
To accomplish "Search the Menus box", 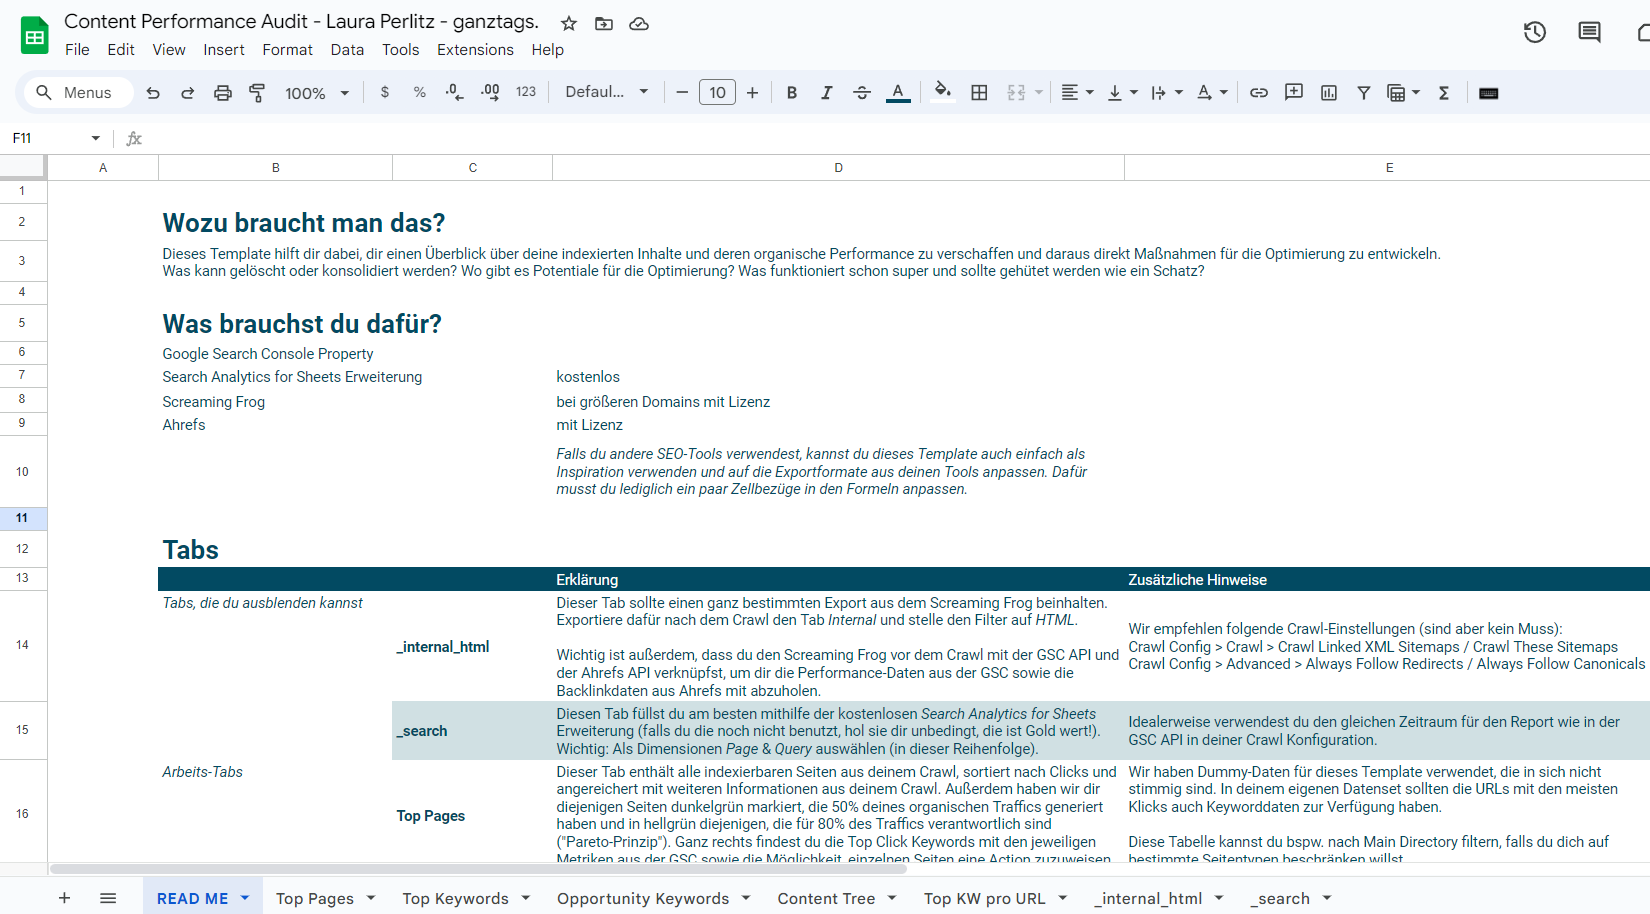I will [x=80, y=92].
